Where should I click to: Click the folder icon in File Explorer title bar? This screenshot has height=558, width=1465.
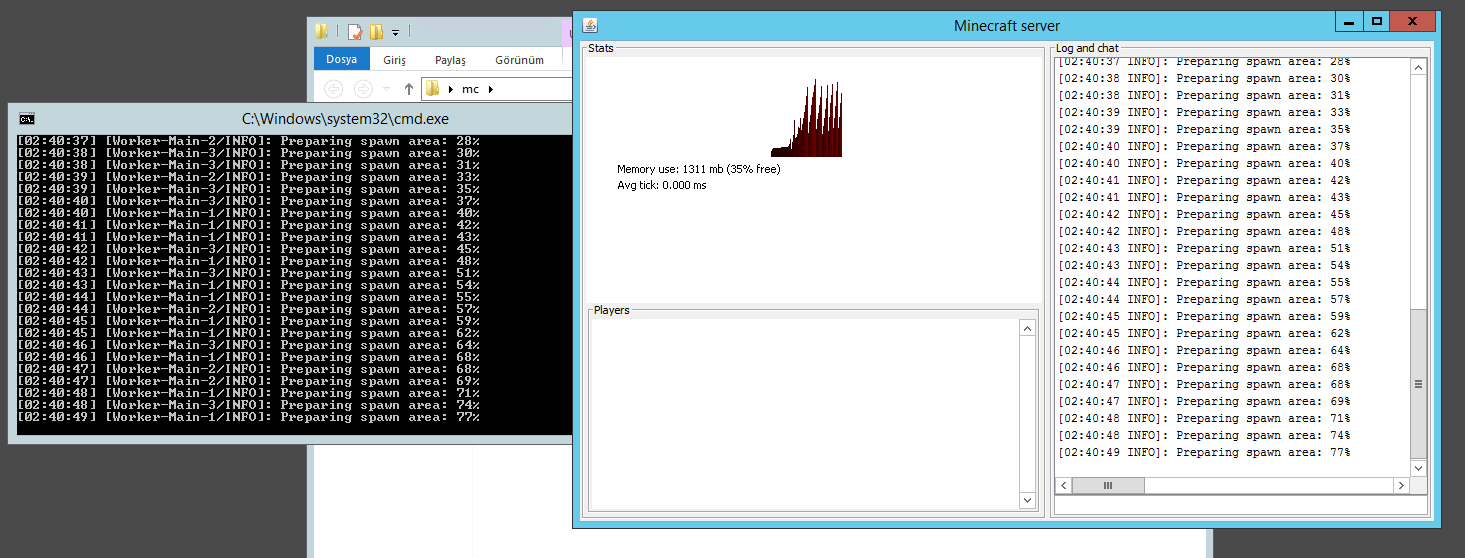pyautogui.click(x=322, y=31)
